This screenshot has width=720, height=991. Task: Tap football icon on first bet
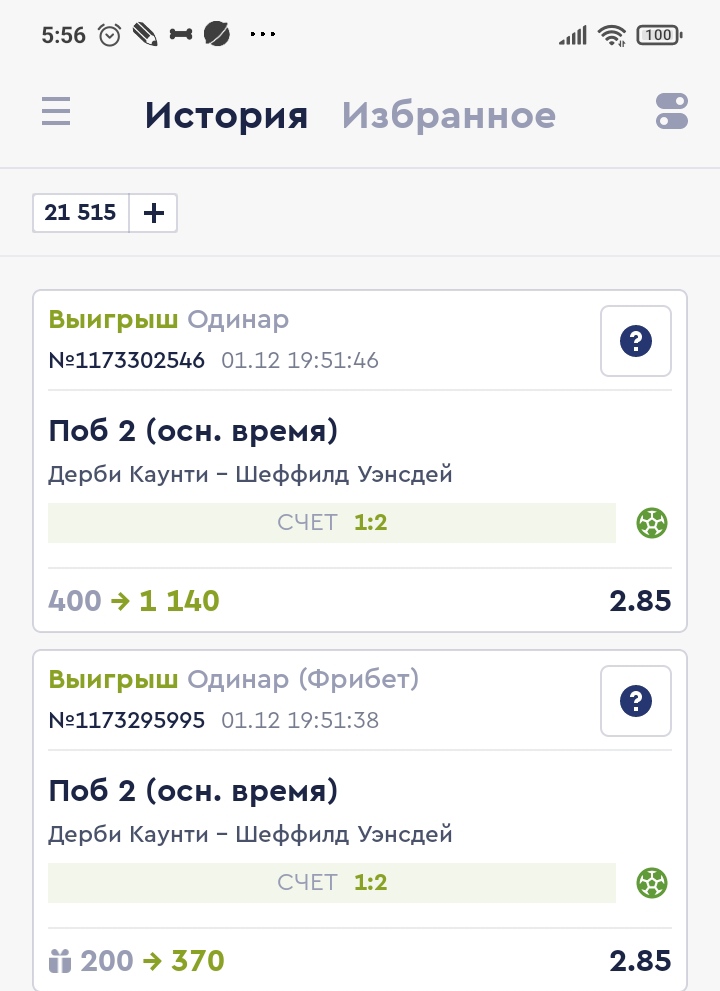[652, 522]
